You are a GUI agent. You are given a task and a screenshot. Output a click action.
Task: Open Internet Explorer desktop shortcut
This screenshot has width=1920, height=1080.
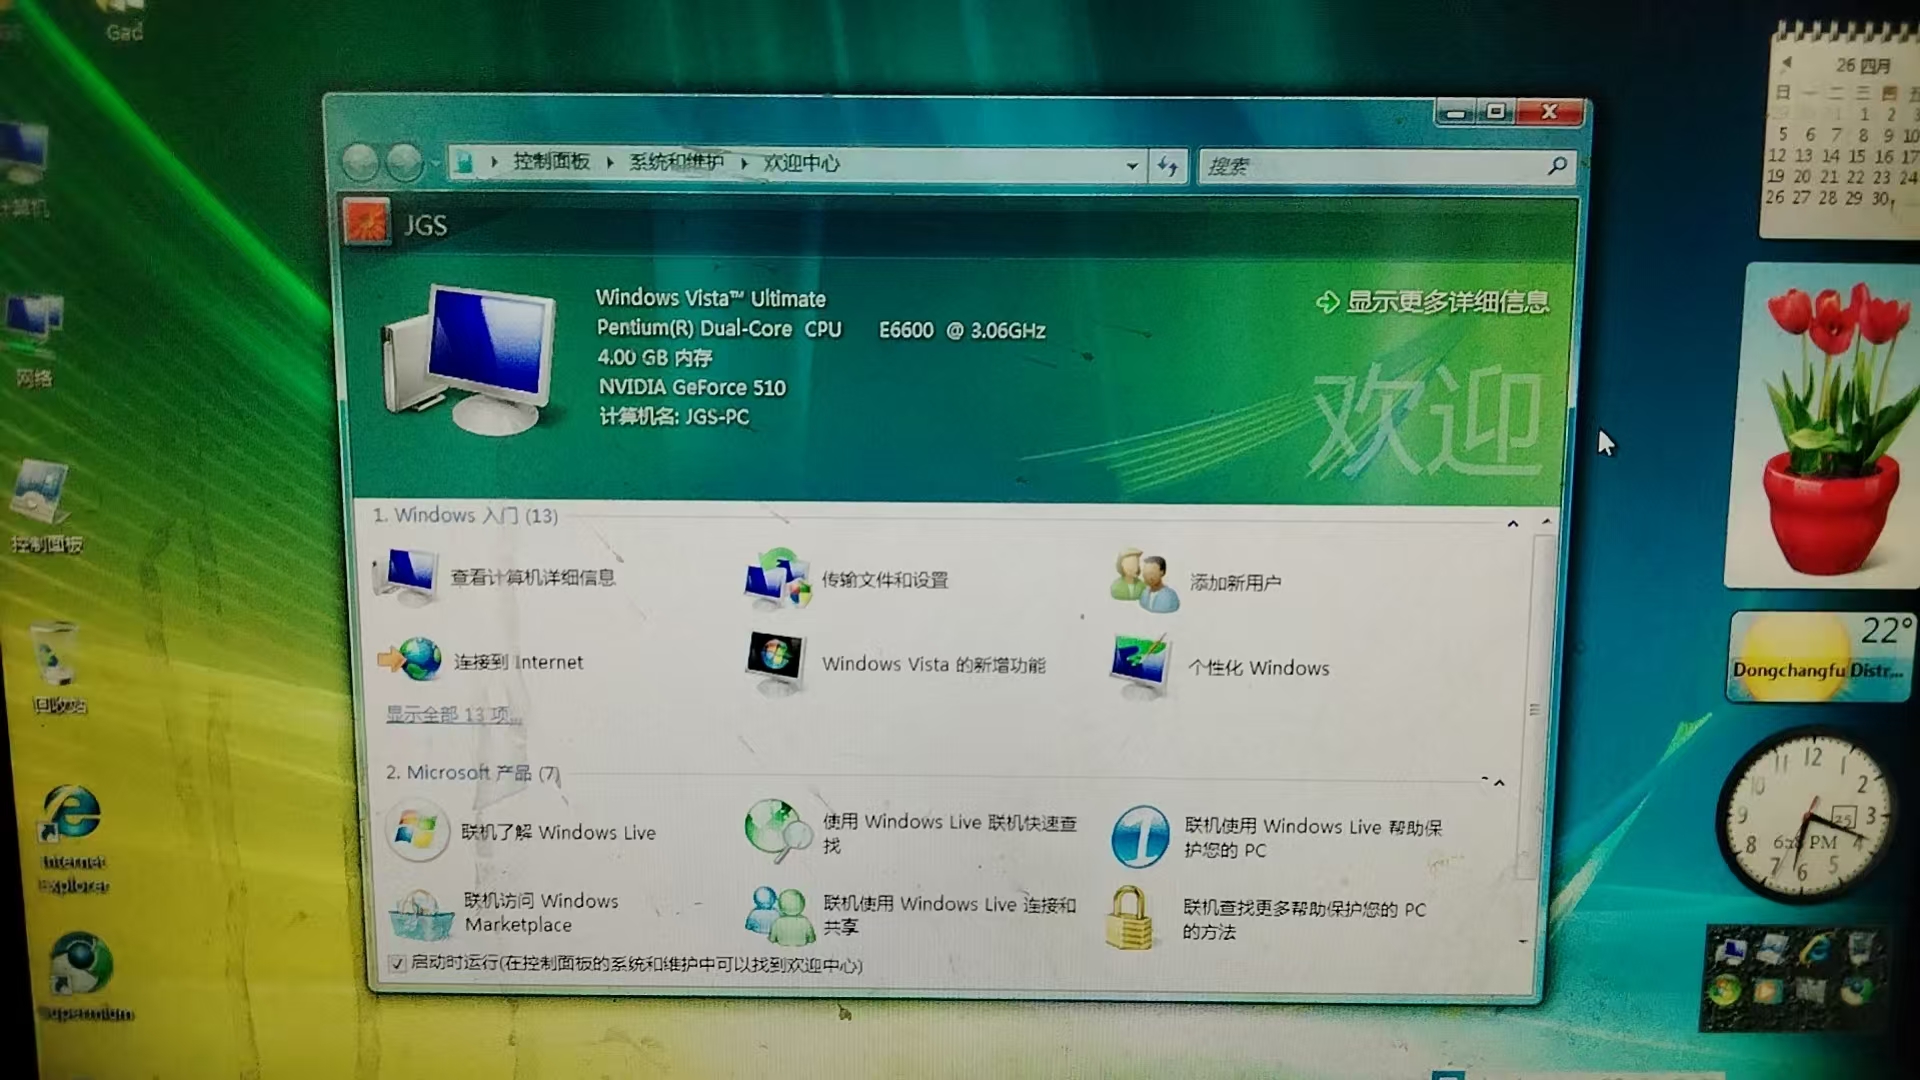click(x=73, y=840)
